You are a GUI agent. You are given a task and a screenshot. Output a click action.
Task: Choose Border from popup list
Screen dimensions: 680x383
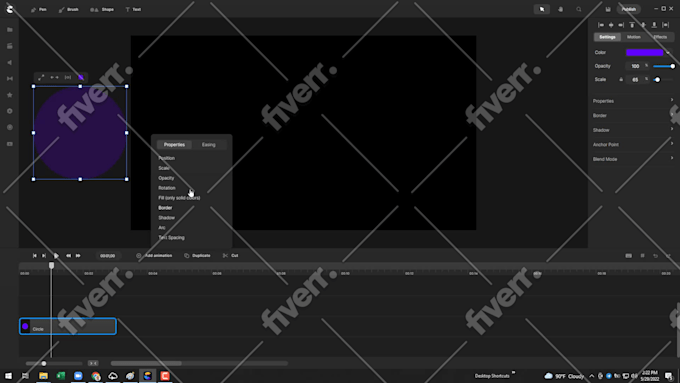pos(165,208)
